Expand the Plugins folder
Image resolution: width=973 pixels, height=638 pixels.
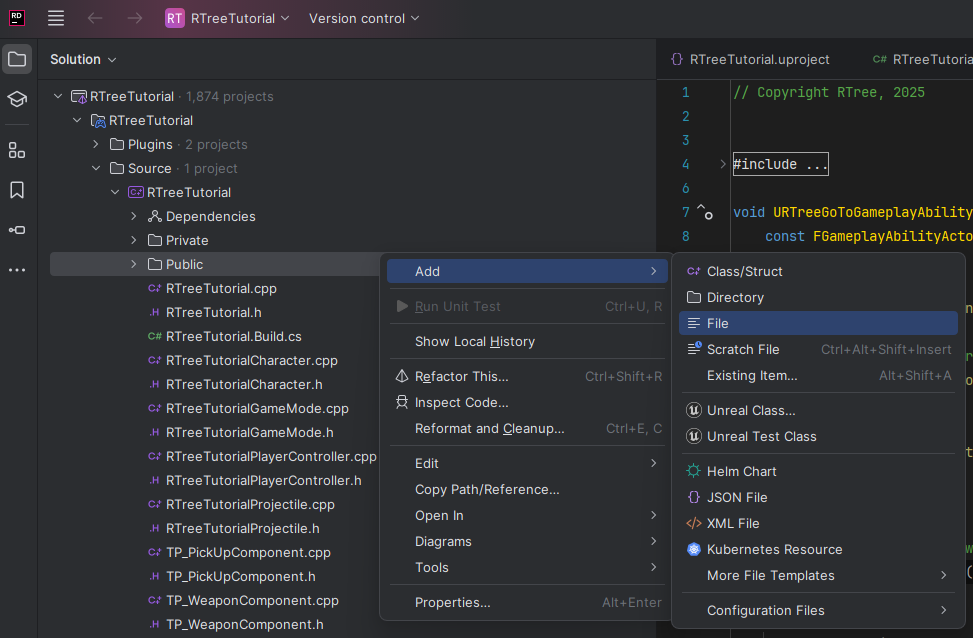[x=96, y=144]
